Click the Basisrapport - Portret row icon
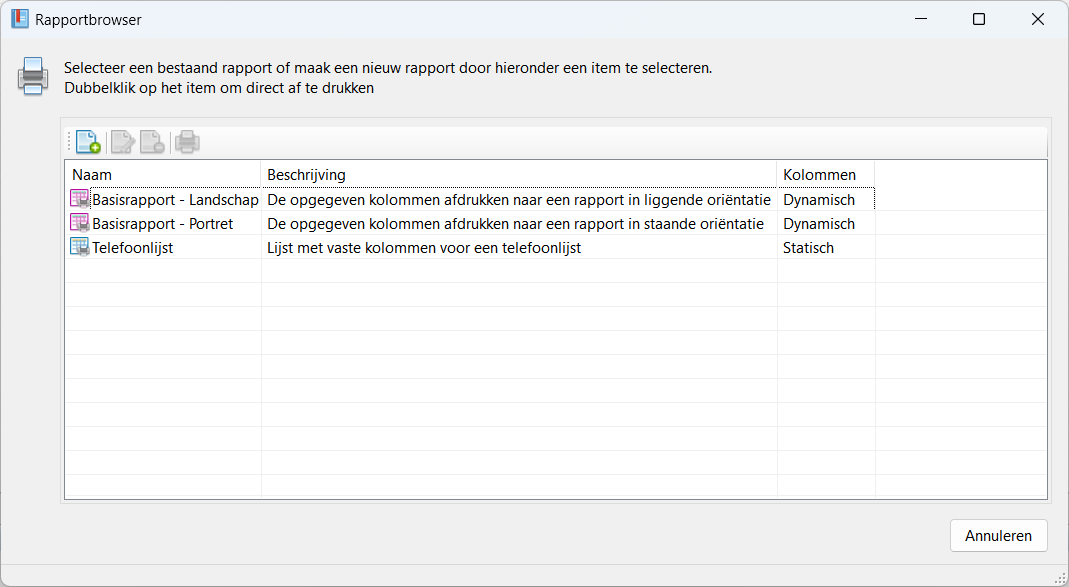This screenshot has height=587, width=1069. click(80, 223)
